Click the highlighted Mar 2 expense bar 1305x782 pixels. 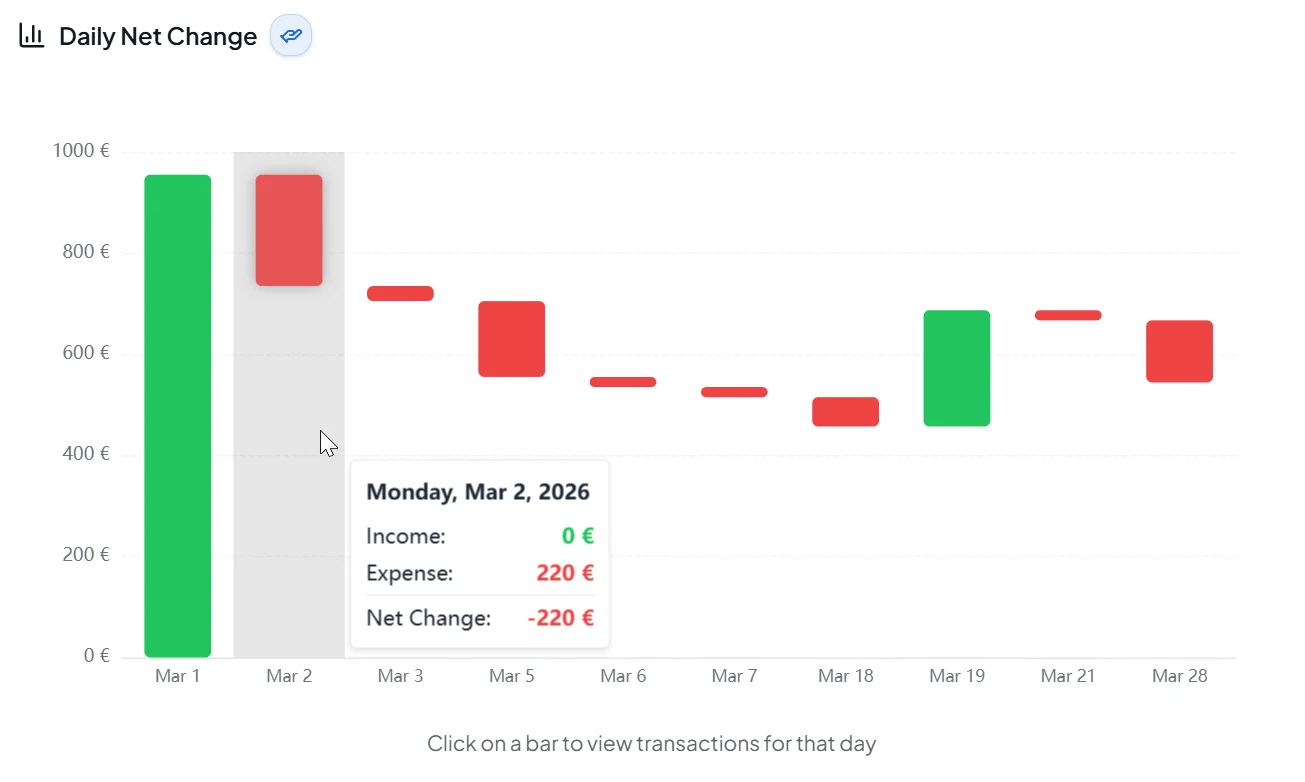pyautogui.click(x=289, y=228)
